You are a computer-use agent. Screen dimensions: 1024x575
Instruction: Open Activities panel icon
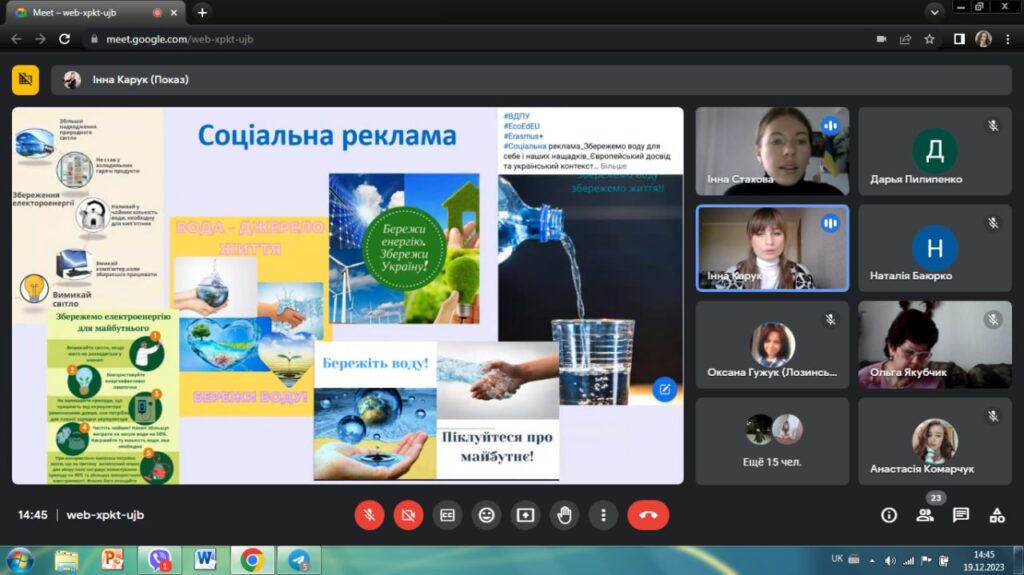(x=997, y=515)
